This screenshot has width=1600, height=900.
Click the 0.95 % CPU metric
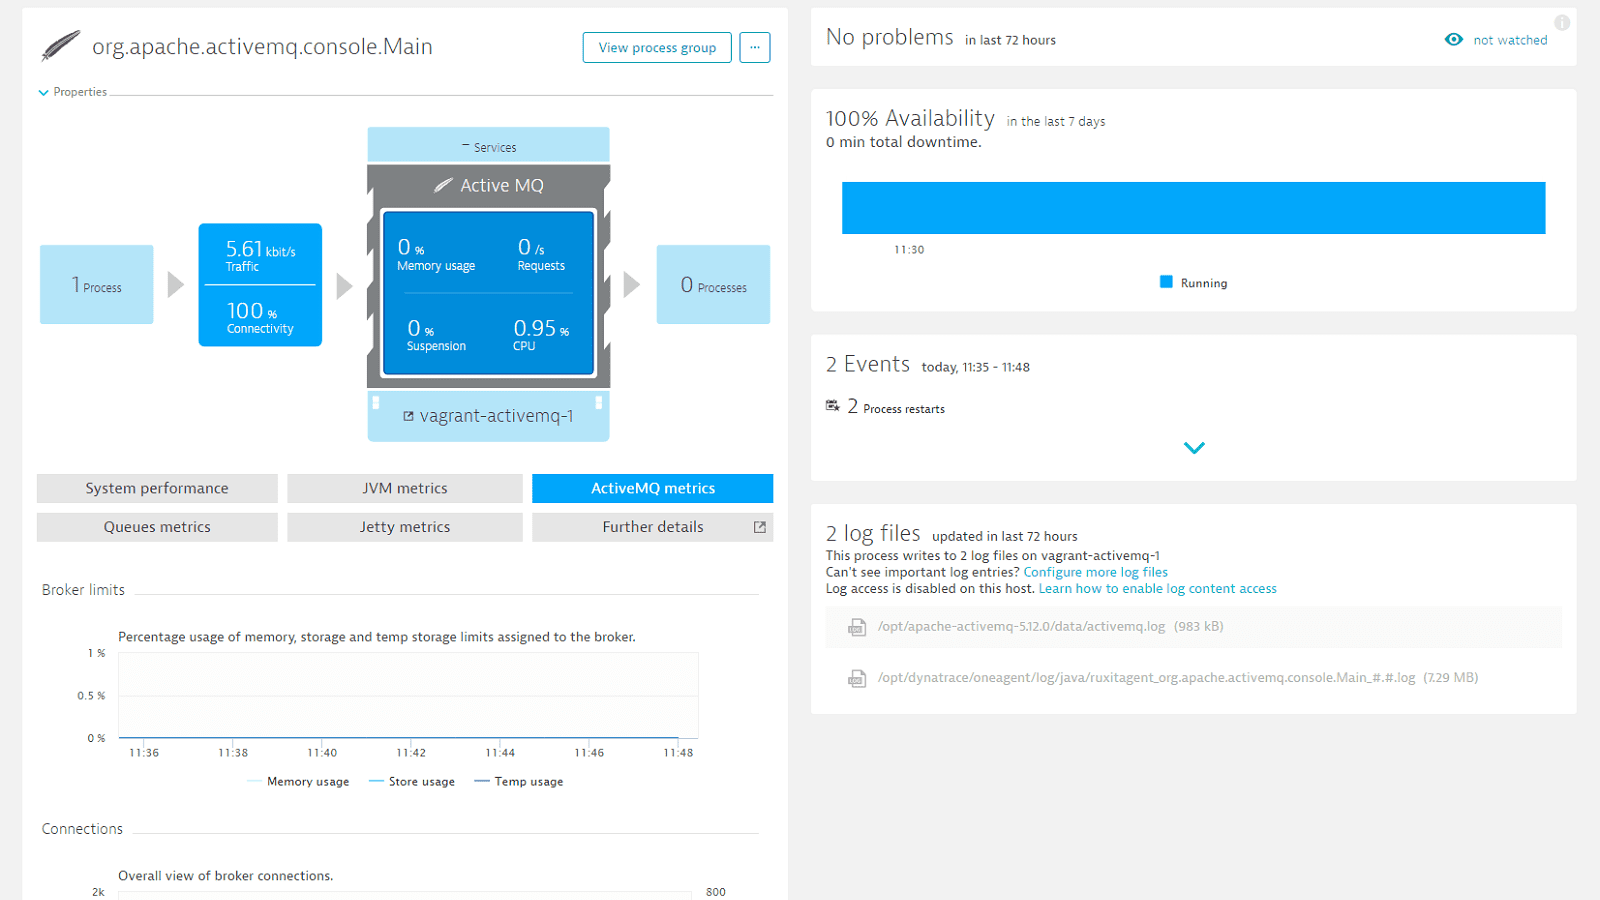(541, 335)
